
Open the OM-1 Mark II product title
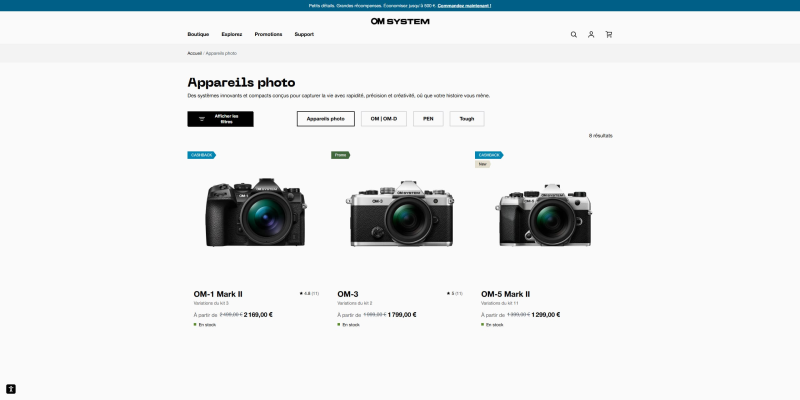[218, 294]
